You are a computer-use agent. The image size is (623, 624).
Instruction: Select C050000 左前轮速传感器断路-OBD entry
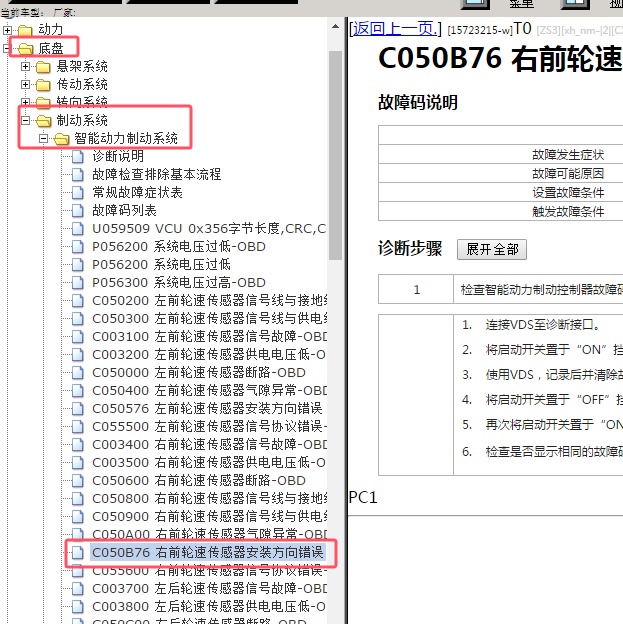coord(199,372)
